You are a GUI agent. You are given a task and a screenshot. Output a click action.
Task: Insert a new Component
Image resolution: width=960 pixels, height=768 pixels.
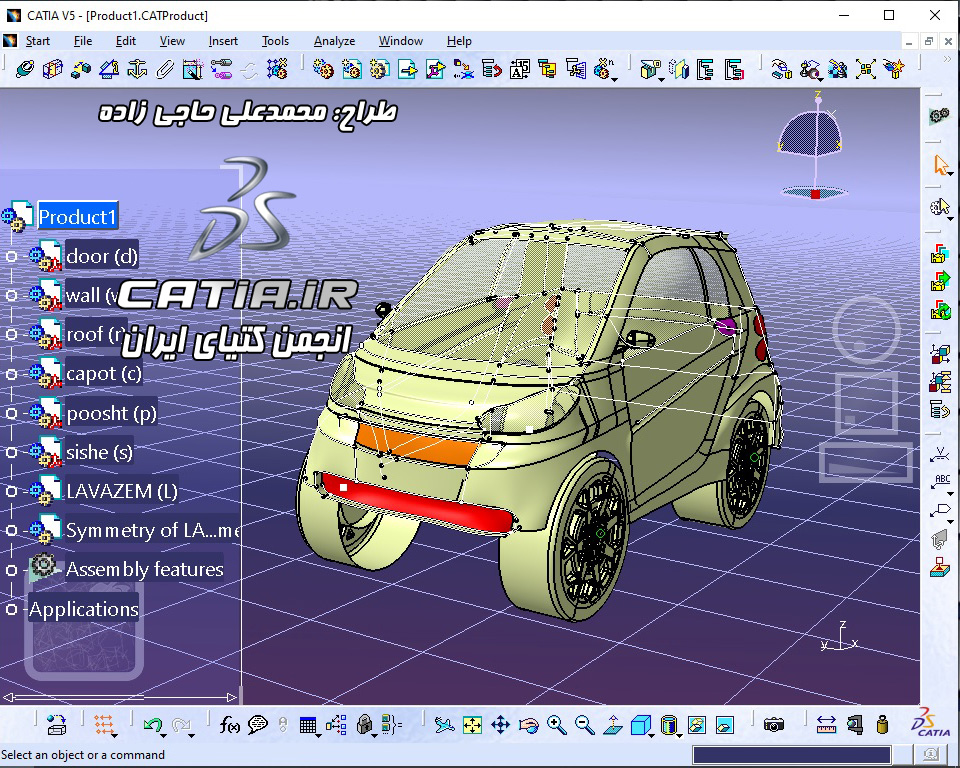pyautogui.click(x=323, y=69)
